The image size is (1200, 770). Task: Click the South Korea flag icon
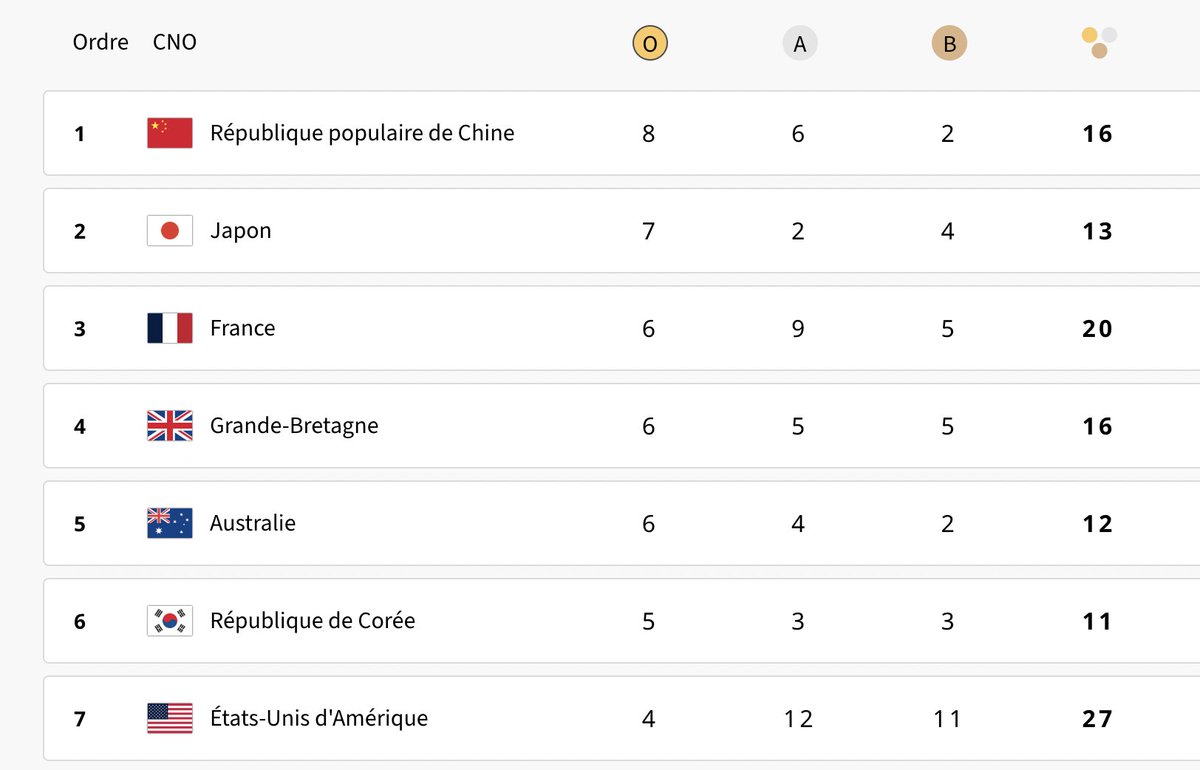click(170, 621)
